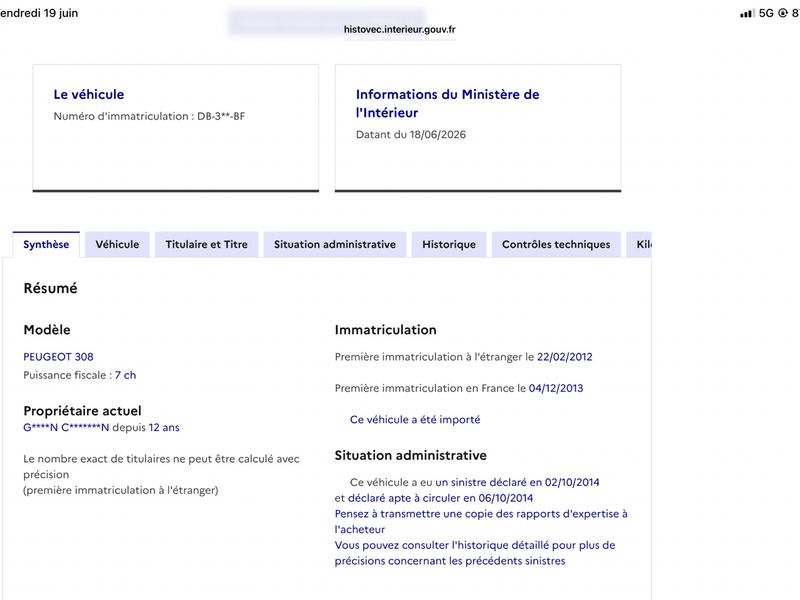Click the Le véhicule card heading

pos(89,94)
